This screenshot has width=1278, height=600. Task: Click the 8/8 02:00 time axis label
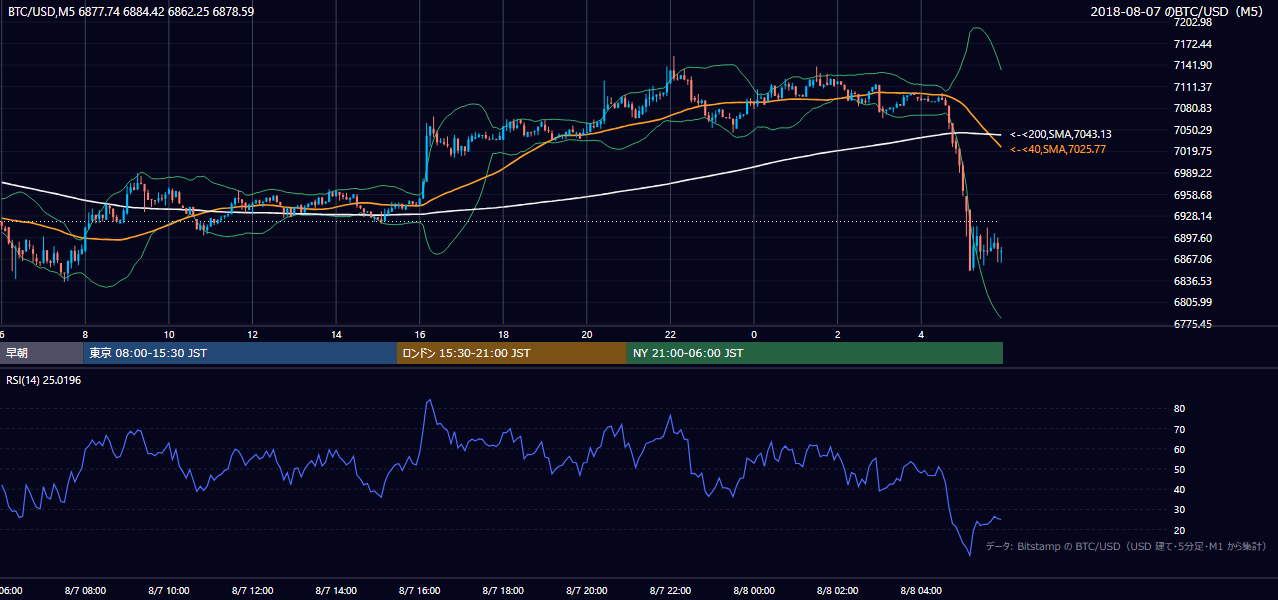coord(837,590)
